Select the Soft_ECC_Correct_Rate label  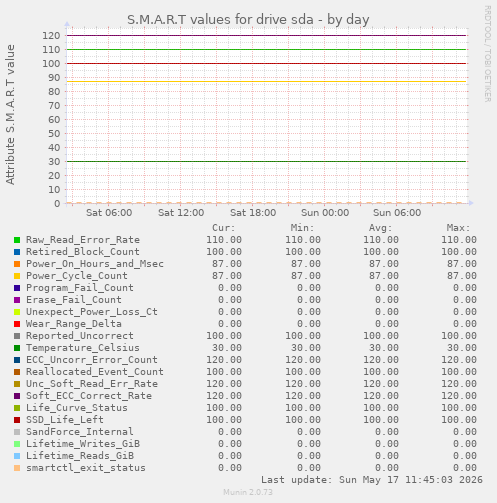pos(89,396)
